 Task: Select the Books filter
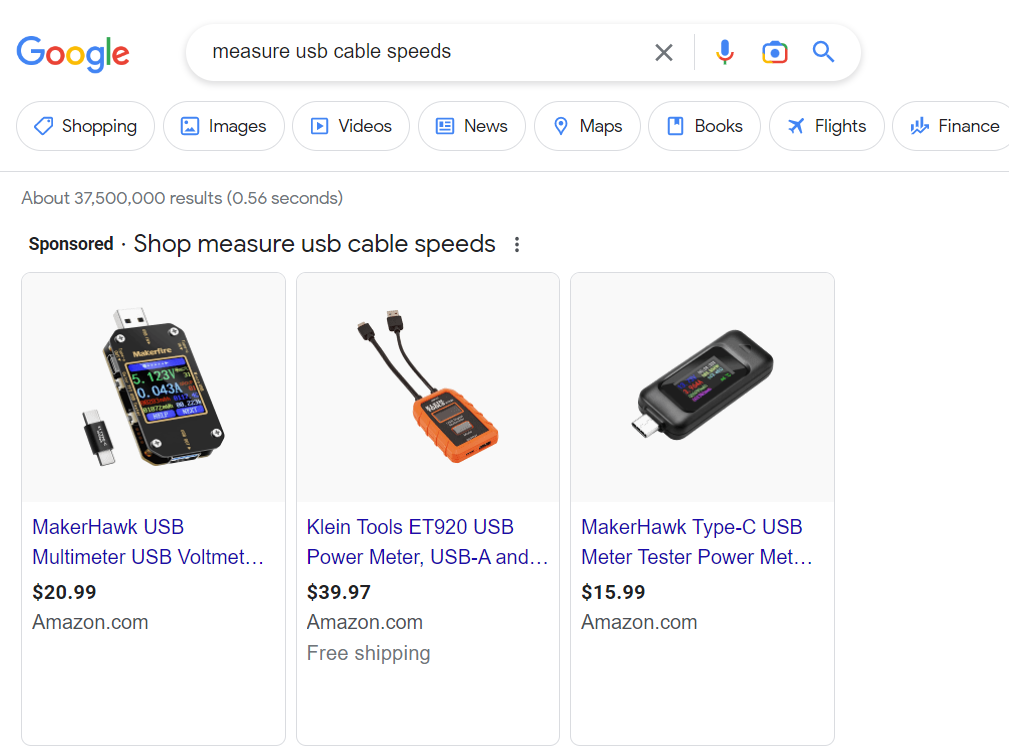click(704, 126)
